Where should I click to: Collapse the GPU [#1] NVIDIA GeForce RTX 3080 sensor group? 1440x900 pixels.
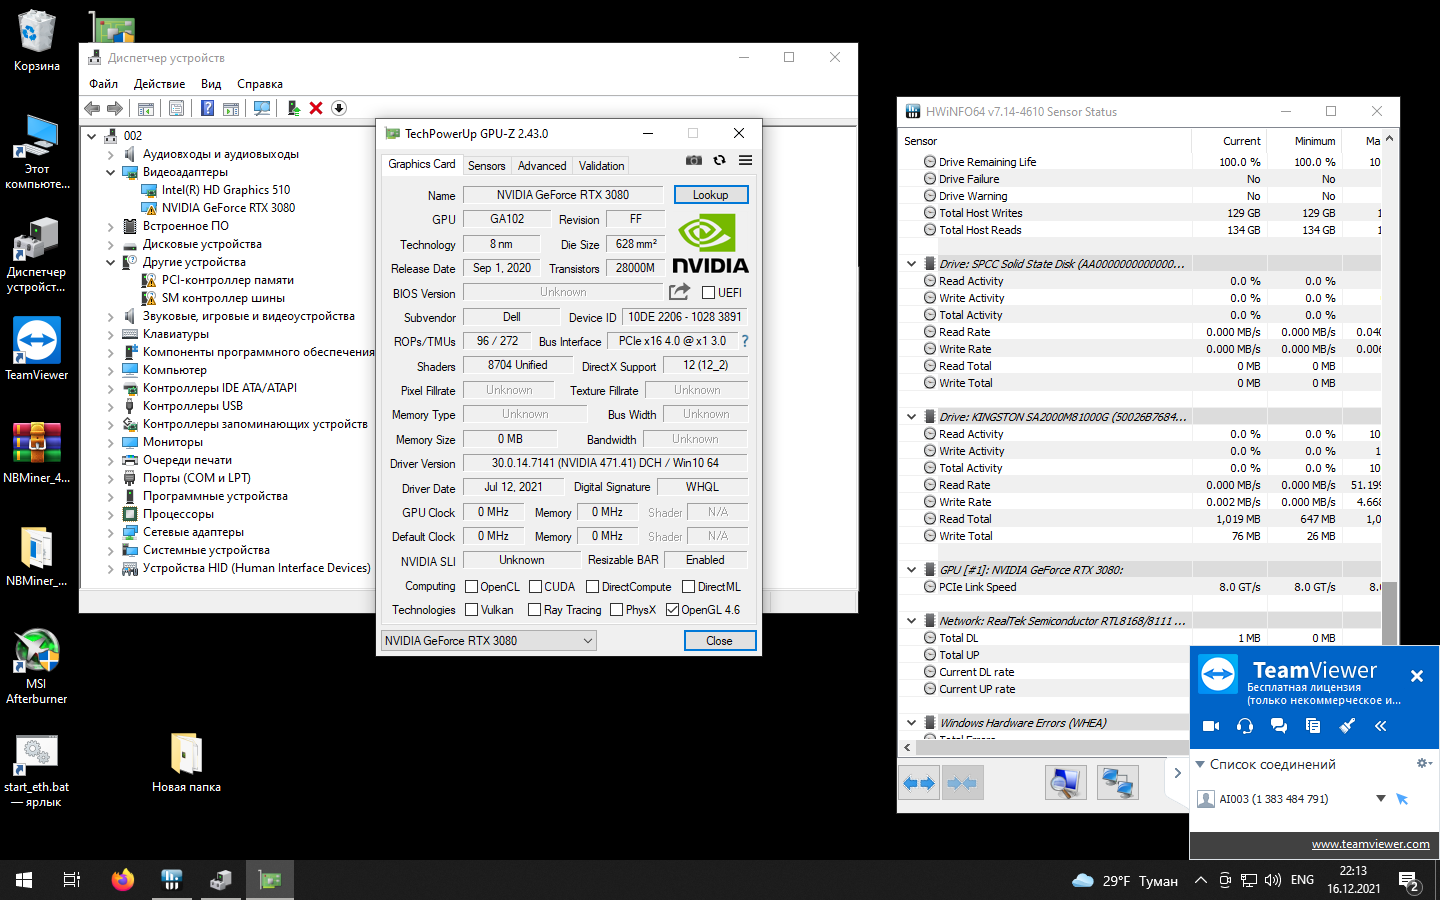point(911,570)
